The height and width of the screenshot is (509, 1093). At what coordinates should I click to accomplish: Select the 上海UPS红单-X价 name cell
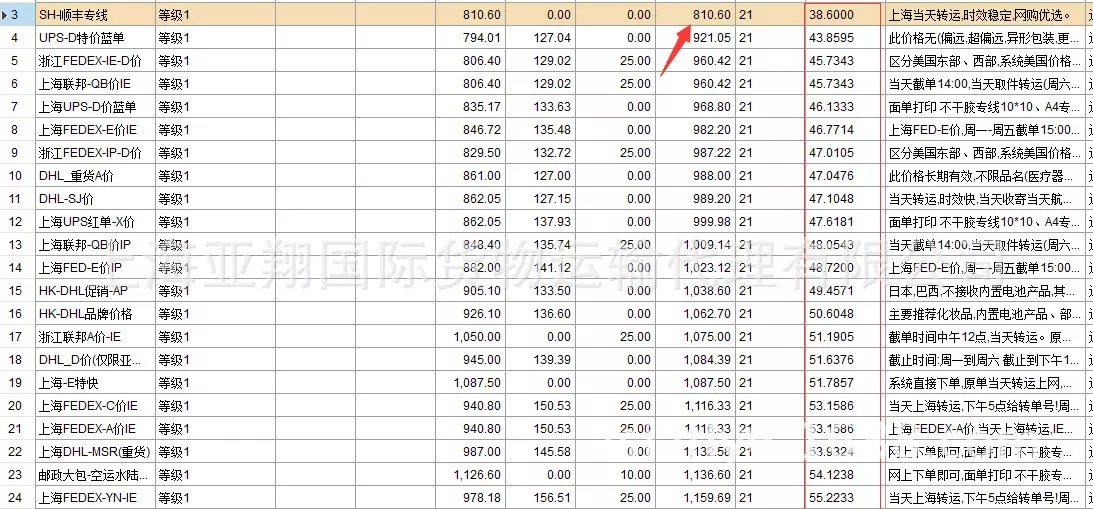click(x=95, y=222)
